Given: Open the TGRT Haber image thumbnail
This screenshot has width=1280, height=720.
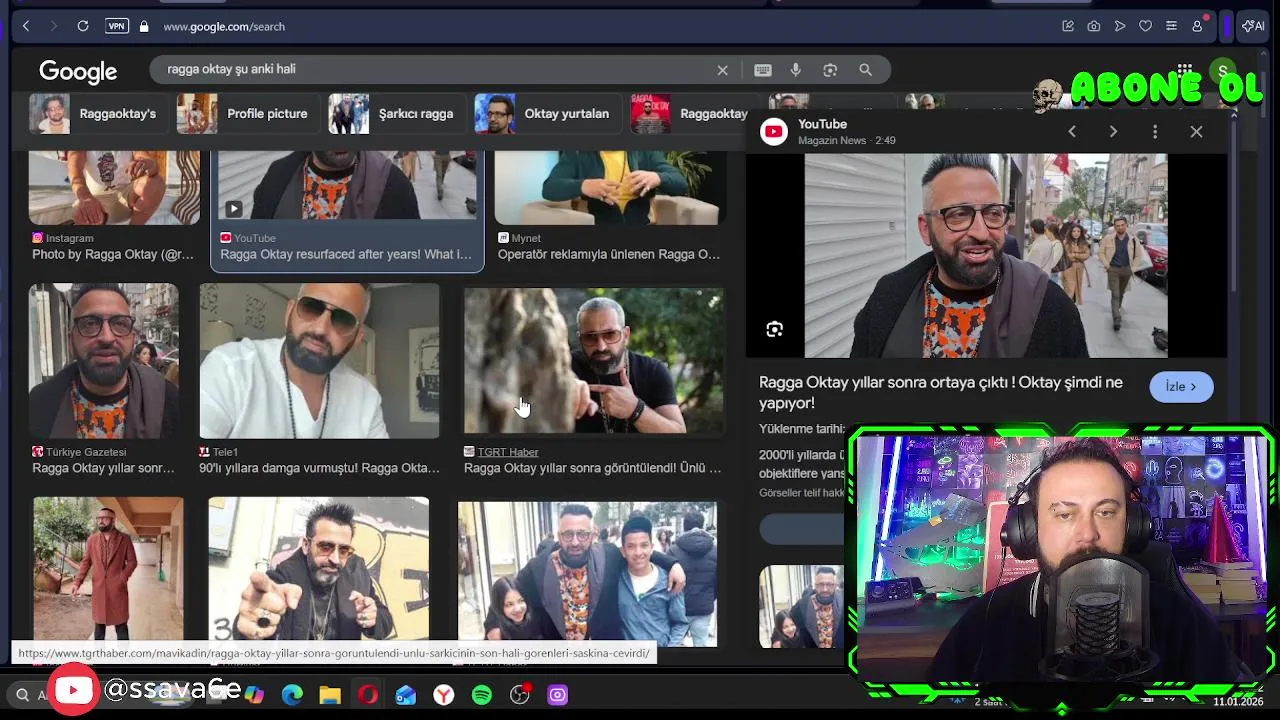Looking at the screenshot, I should (x=594, y=361).
